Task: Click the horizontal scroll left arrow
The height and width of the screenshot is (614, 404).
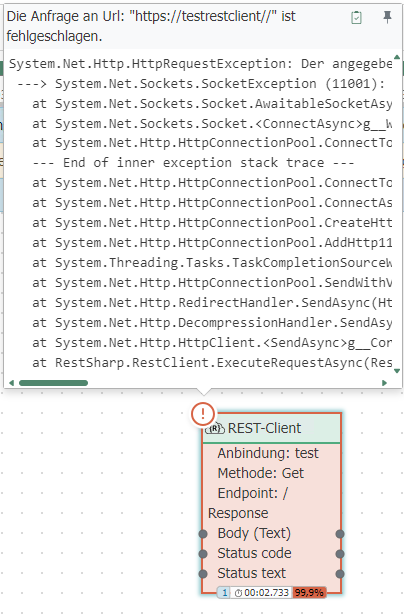Action: 11,383
